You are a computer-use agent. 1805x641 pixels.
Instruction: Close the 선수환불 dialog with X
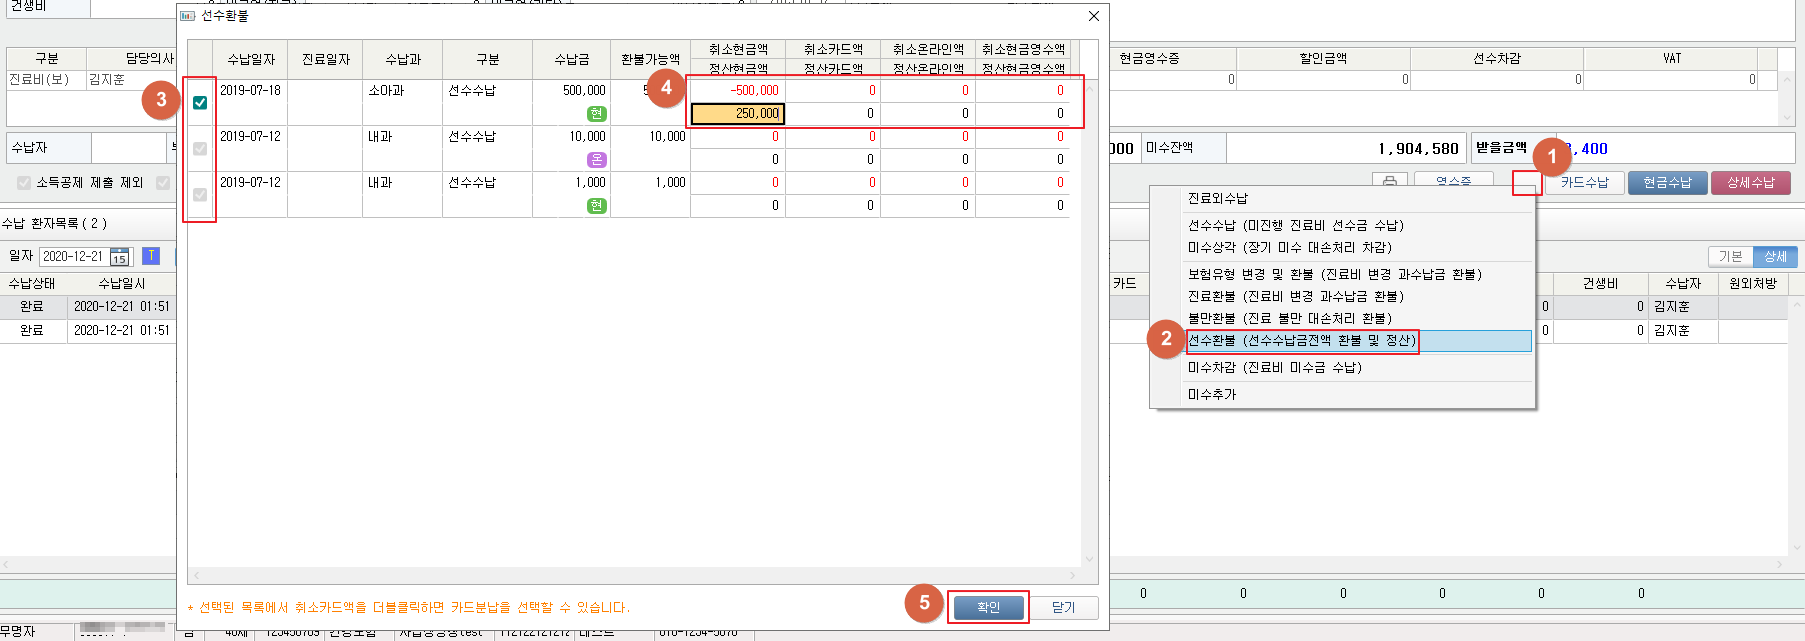click(x=1093, y=16)
